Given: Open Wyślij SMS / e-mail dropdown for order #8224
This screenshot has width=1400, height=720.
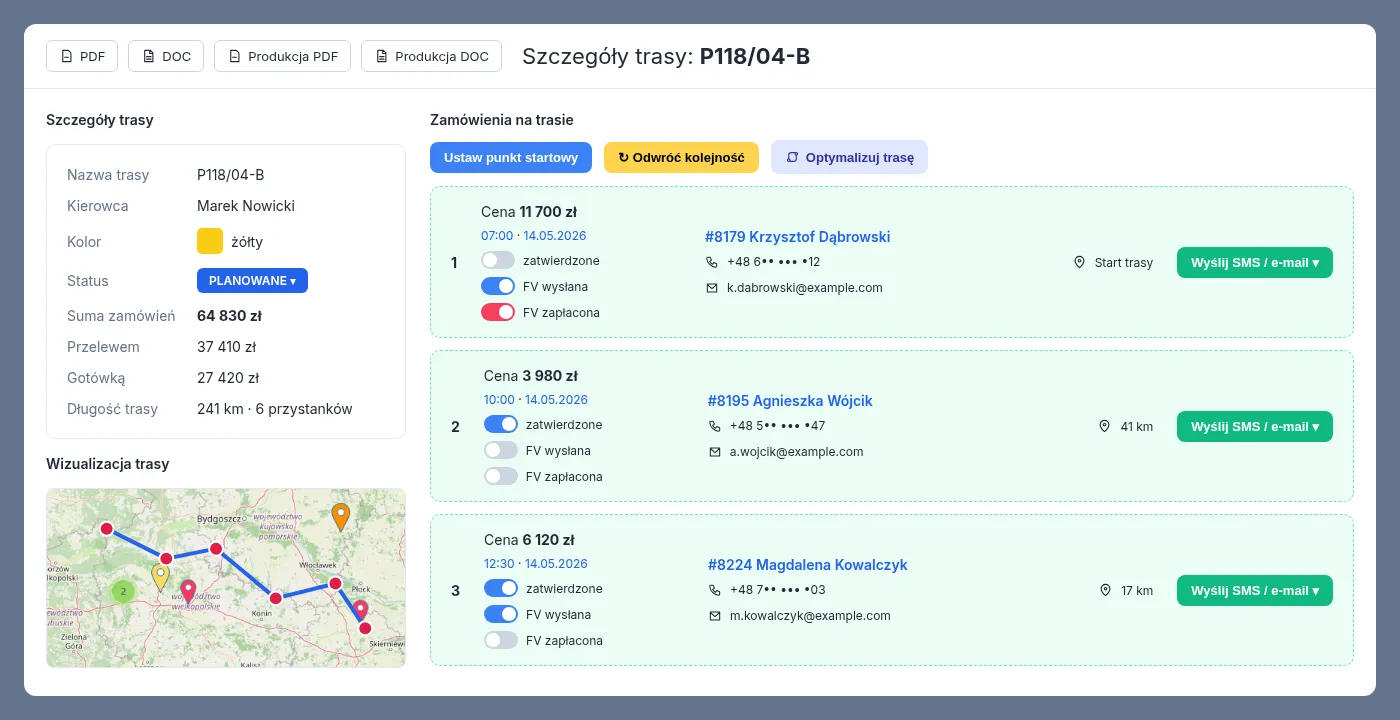Looking at the screenshot, I should 1255,590.
